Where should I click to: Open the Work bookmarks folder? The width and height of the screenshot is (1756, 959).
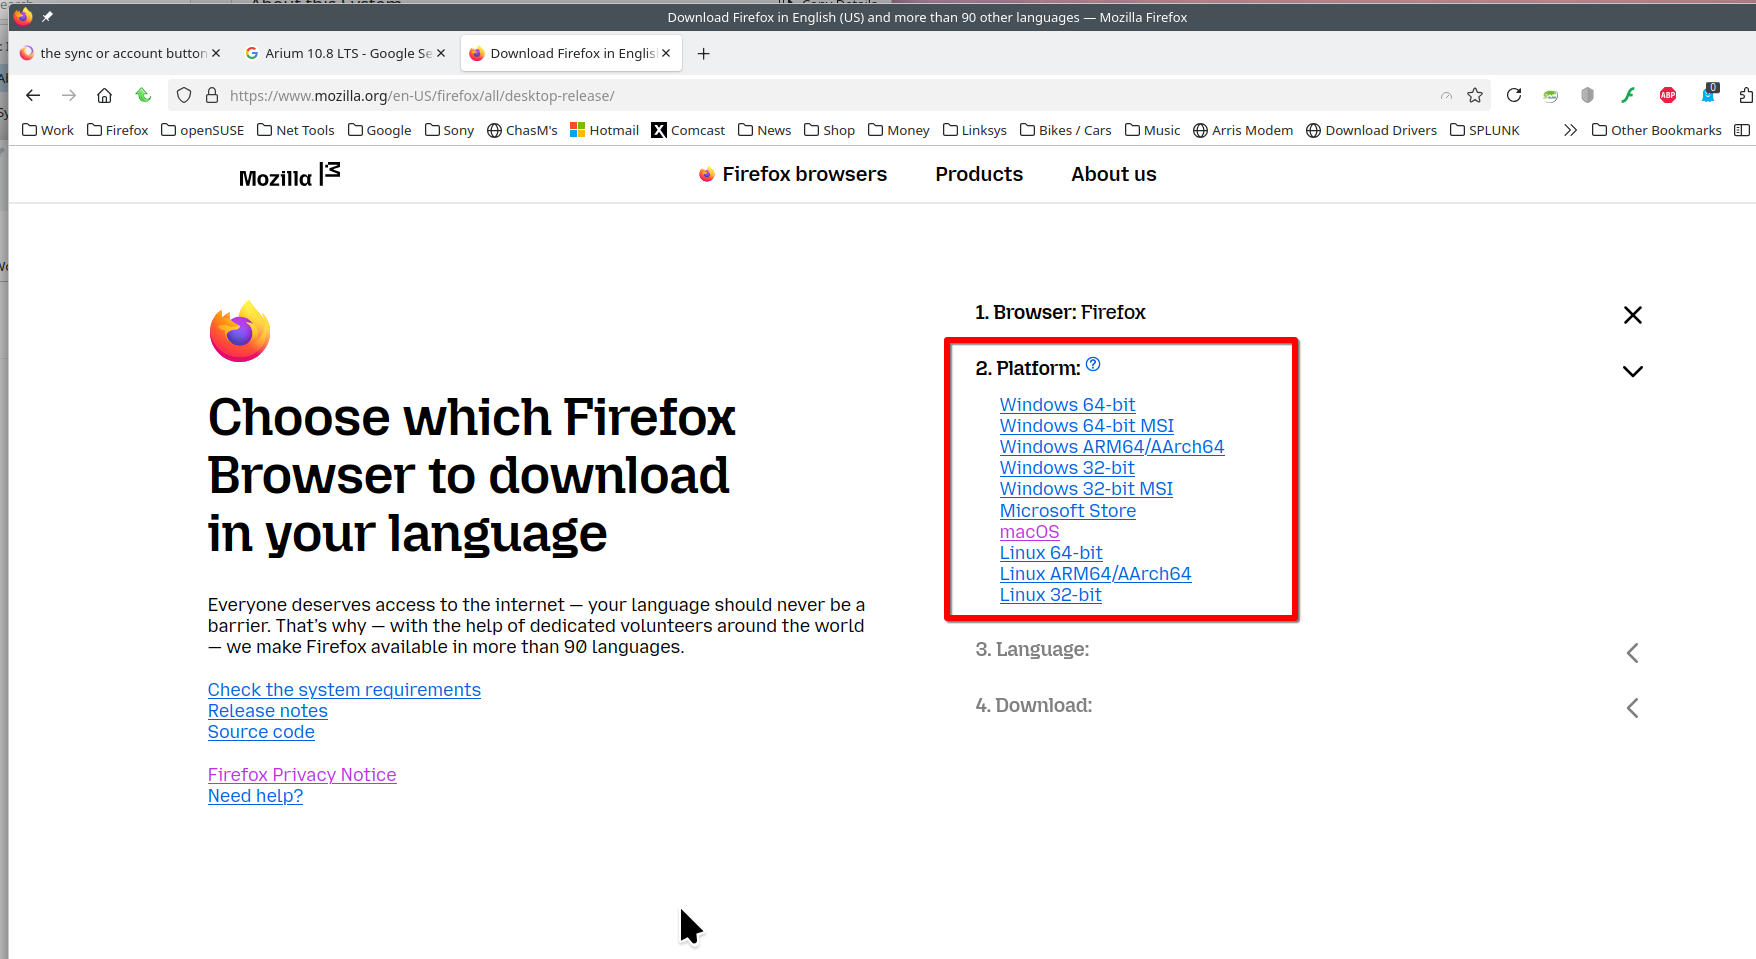pos(48,130)
